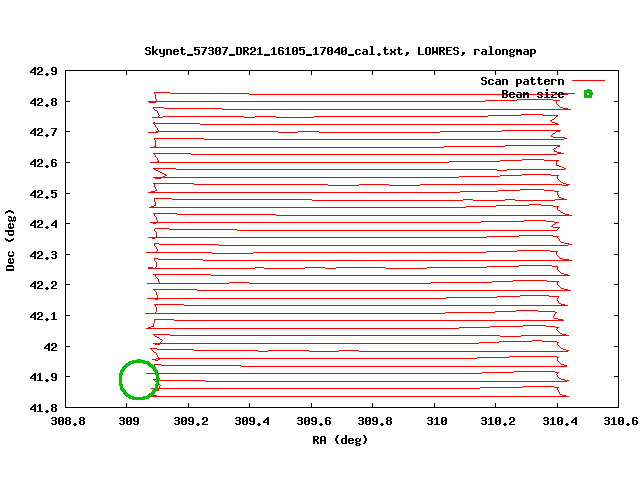
Task: Click the 310.2 RA tick label
Action: click(x=498, y=421)
